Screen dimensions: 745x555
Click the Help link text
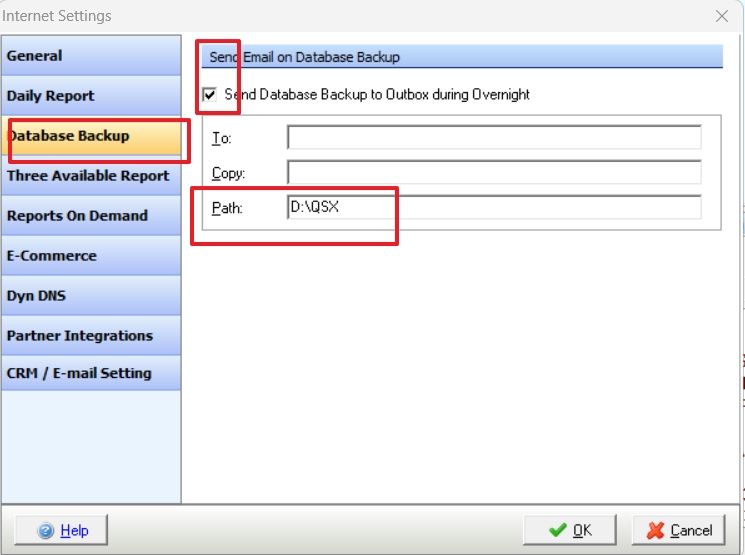75,530
